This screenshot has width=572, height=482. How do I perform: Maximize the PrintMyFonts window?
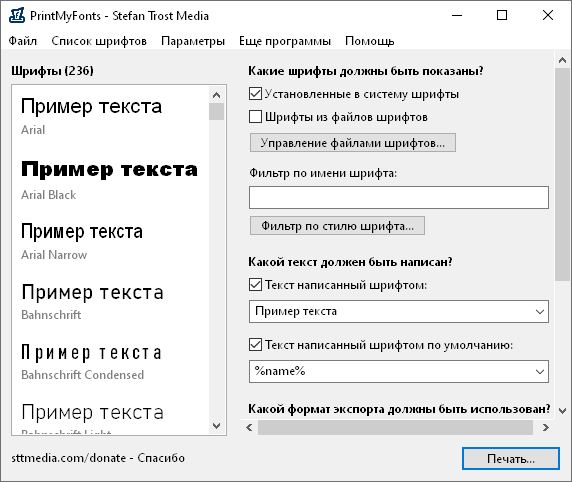tap(502, 15)
